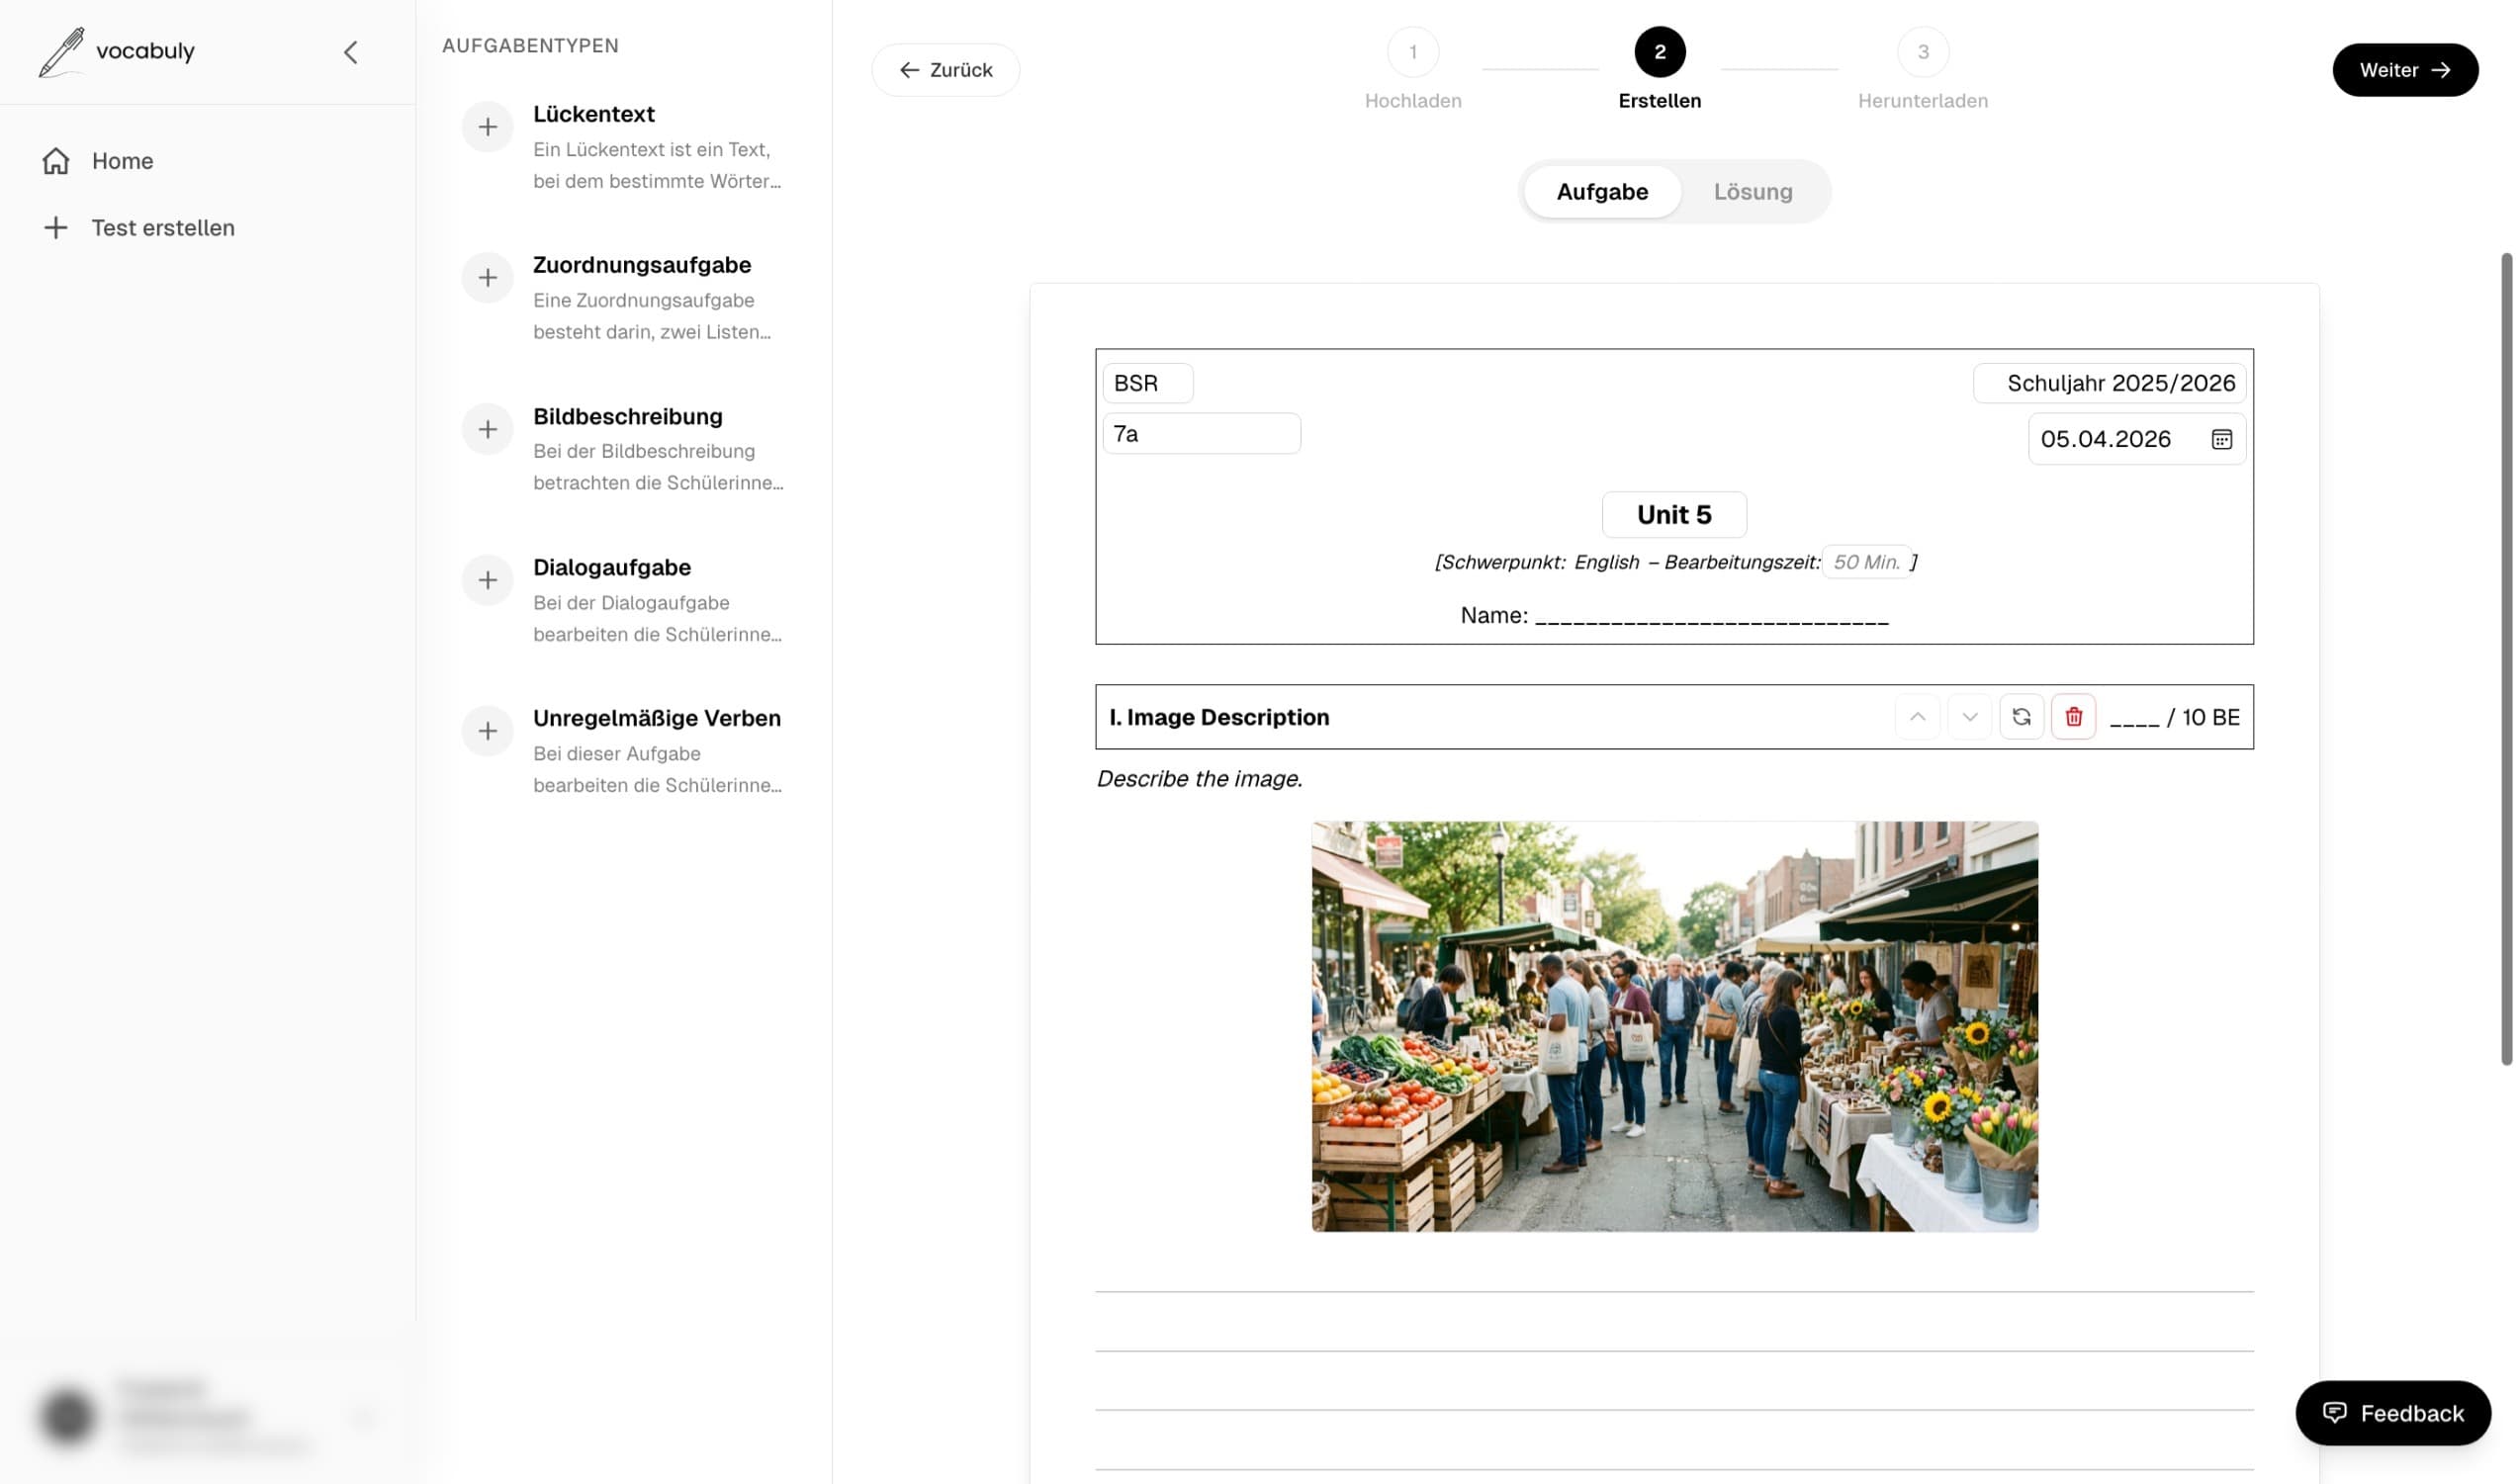Add Unregelmäßige Verben task via plus icon
Image resolution: width=2518 pixels, height=1484 pixels.
coord(487,731)
